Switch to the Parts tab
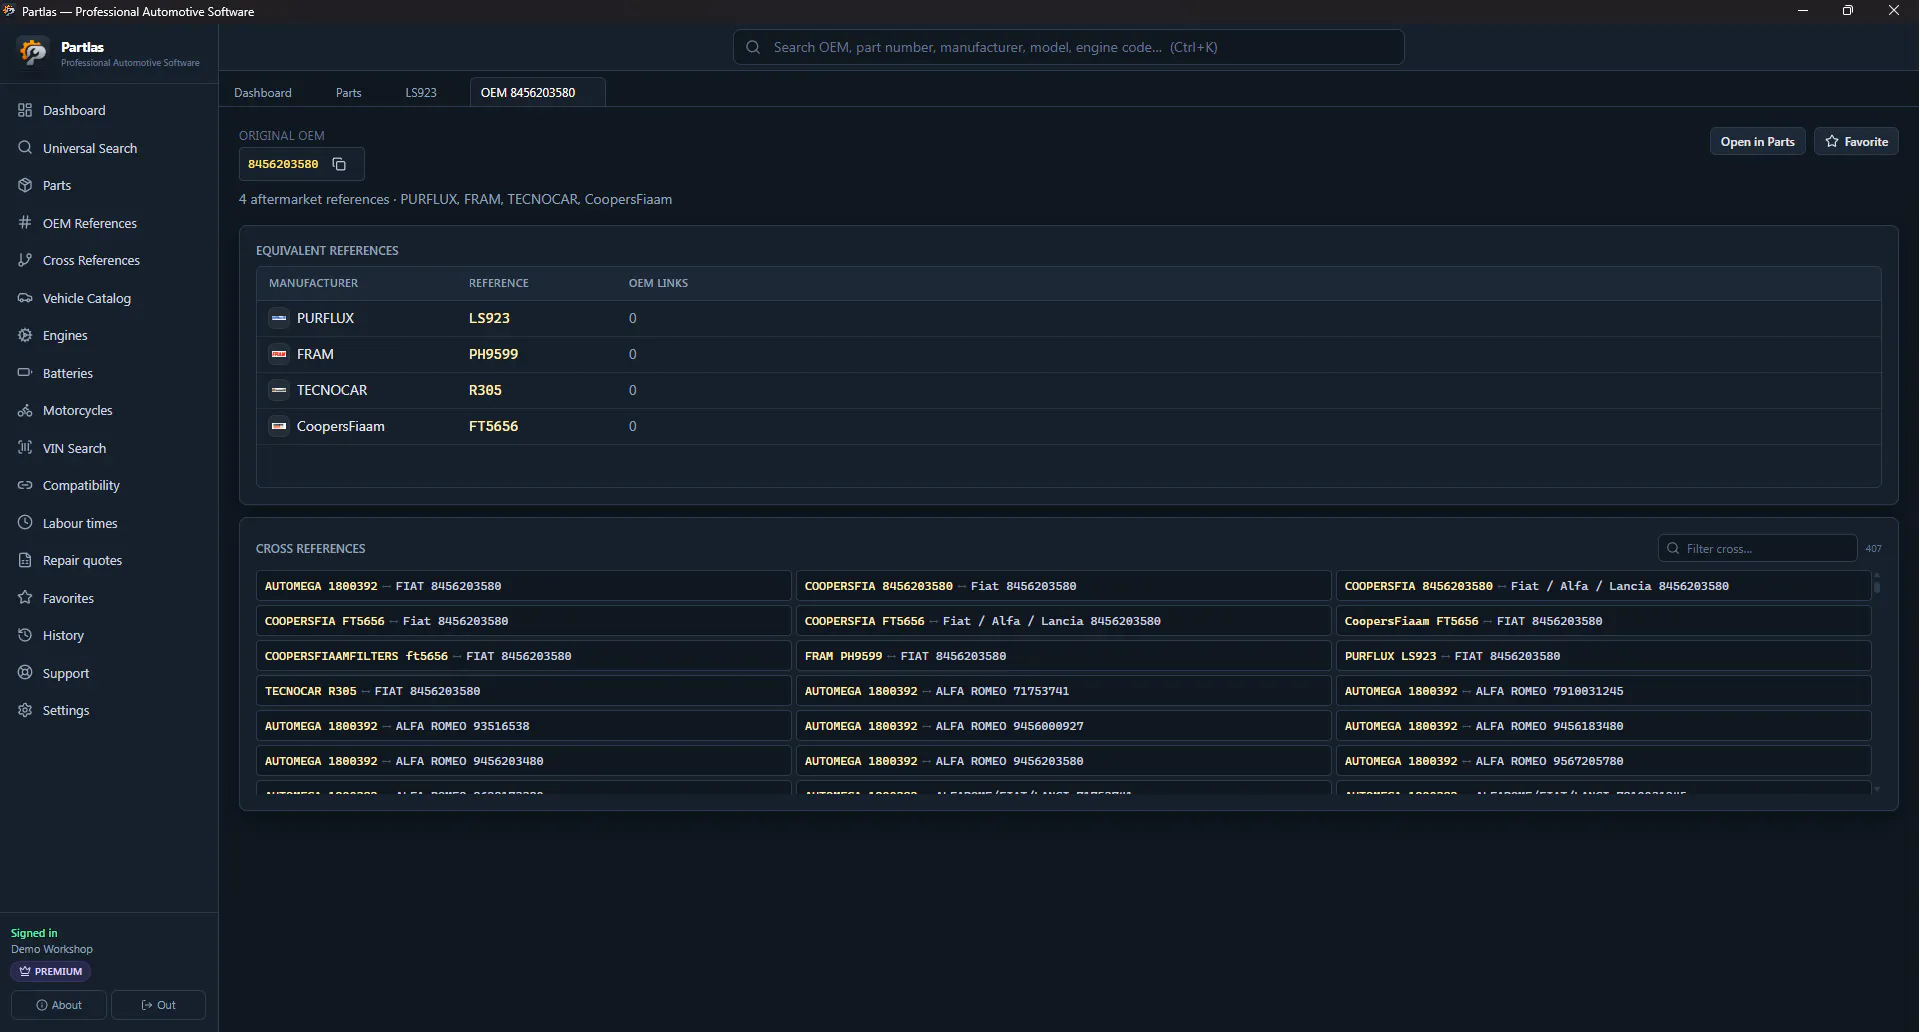 pyautogui.click(x=349, y=93)
